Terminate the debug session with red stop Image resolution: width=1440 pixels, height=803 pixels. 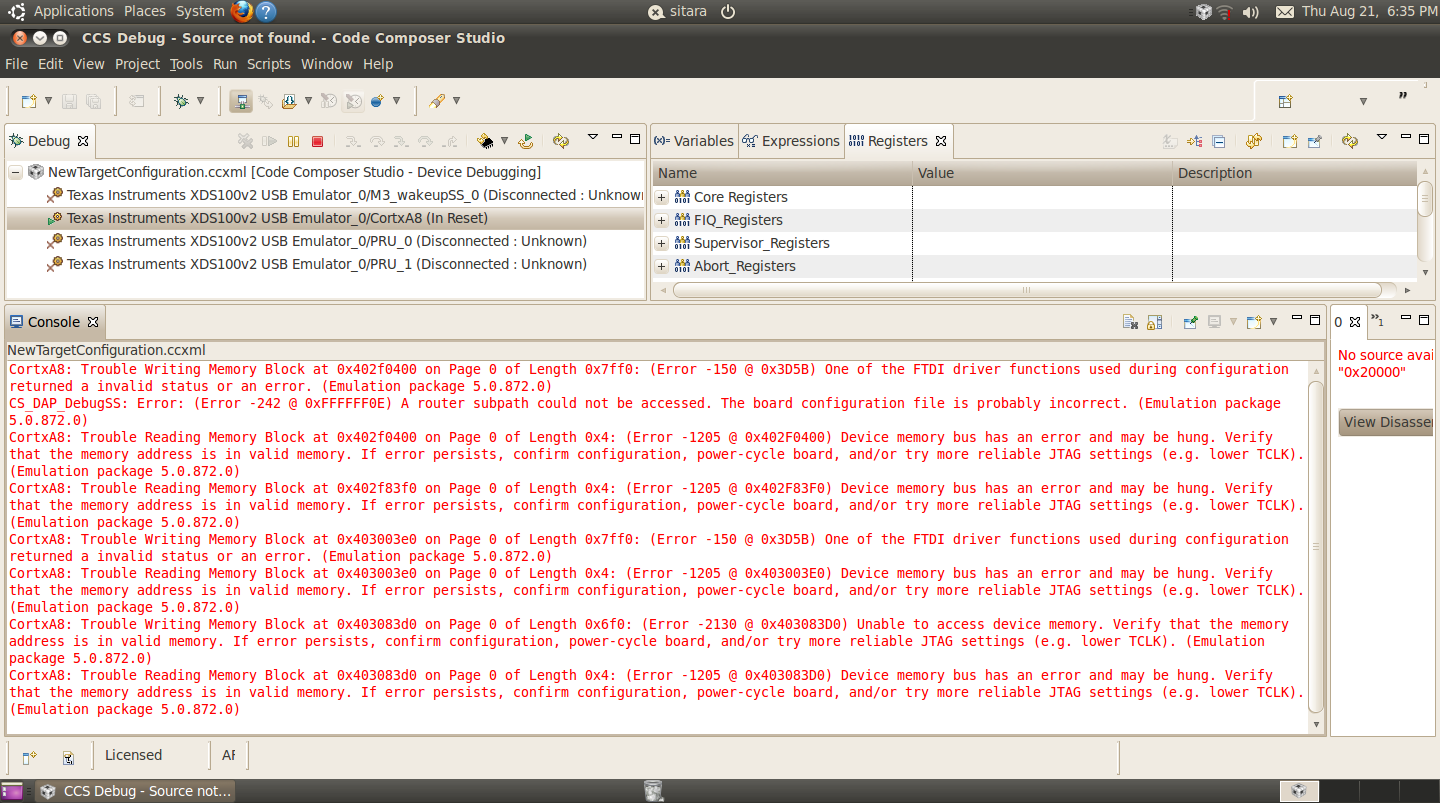318,142
